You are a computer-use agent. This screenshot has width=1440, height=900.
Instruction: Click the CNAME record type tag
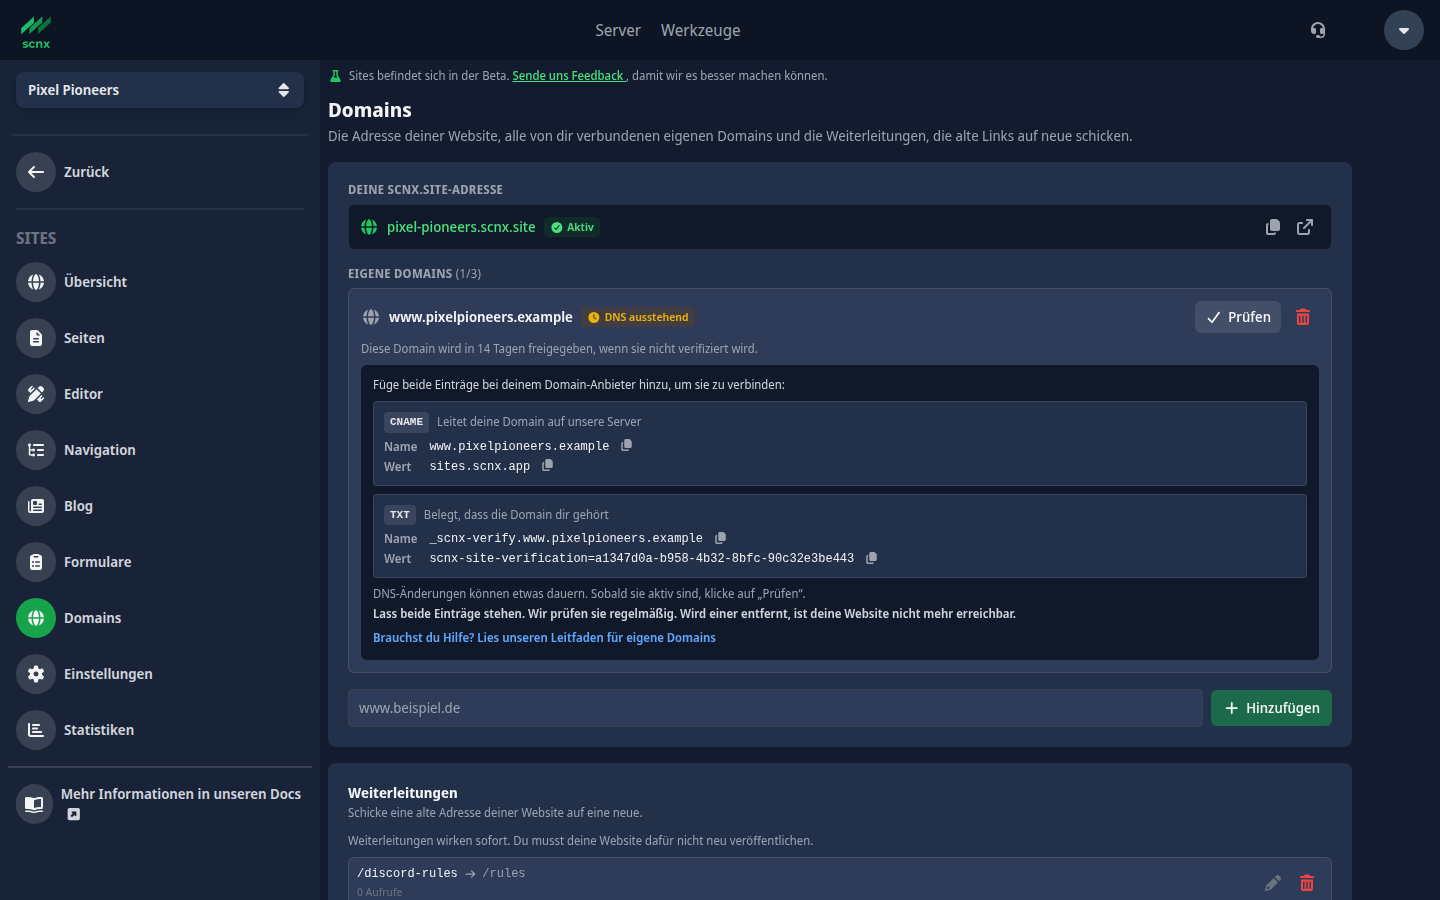[x=406, y=422]
